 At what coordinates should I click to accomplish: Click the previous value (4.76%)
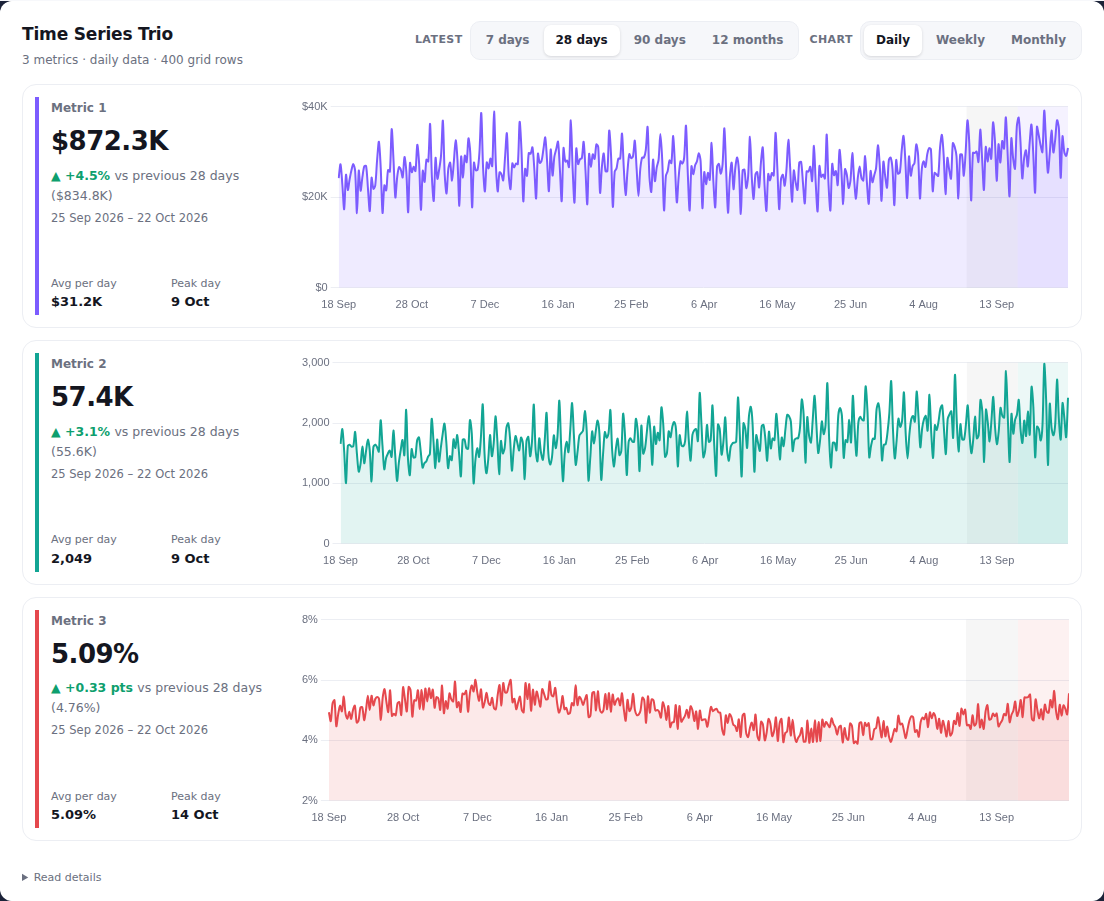pyautogui.click(x=76, y=707)
